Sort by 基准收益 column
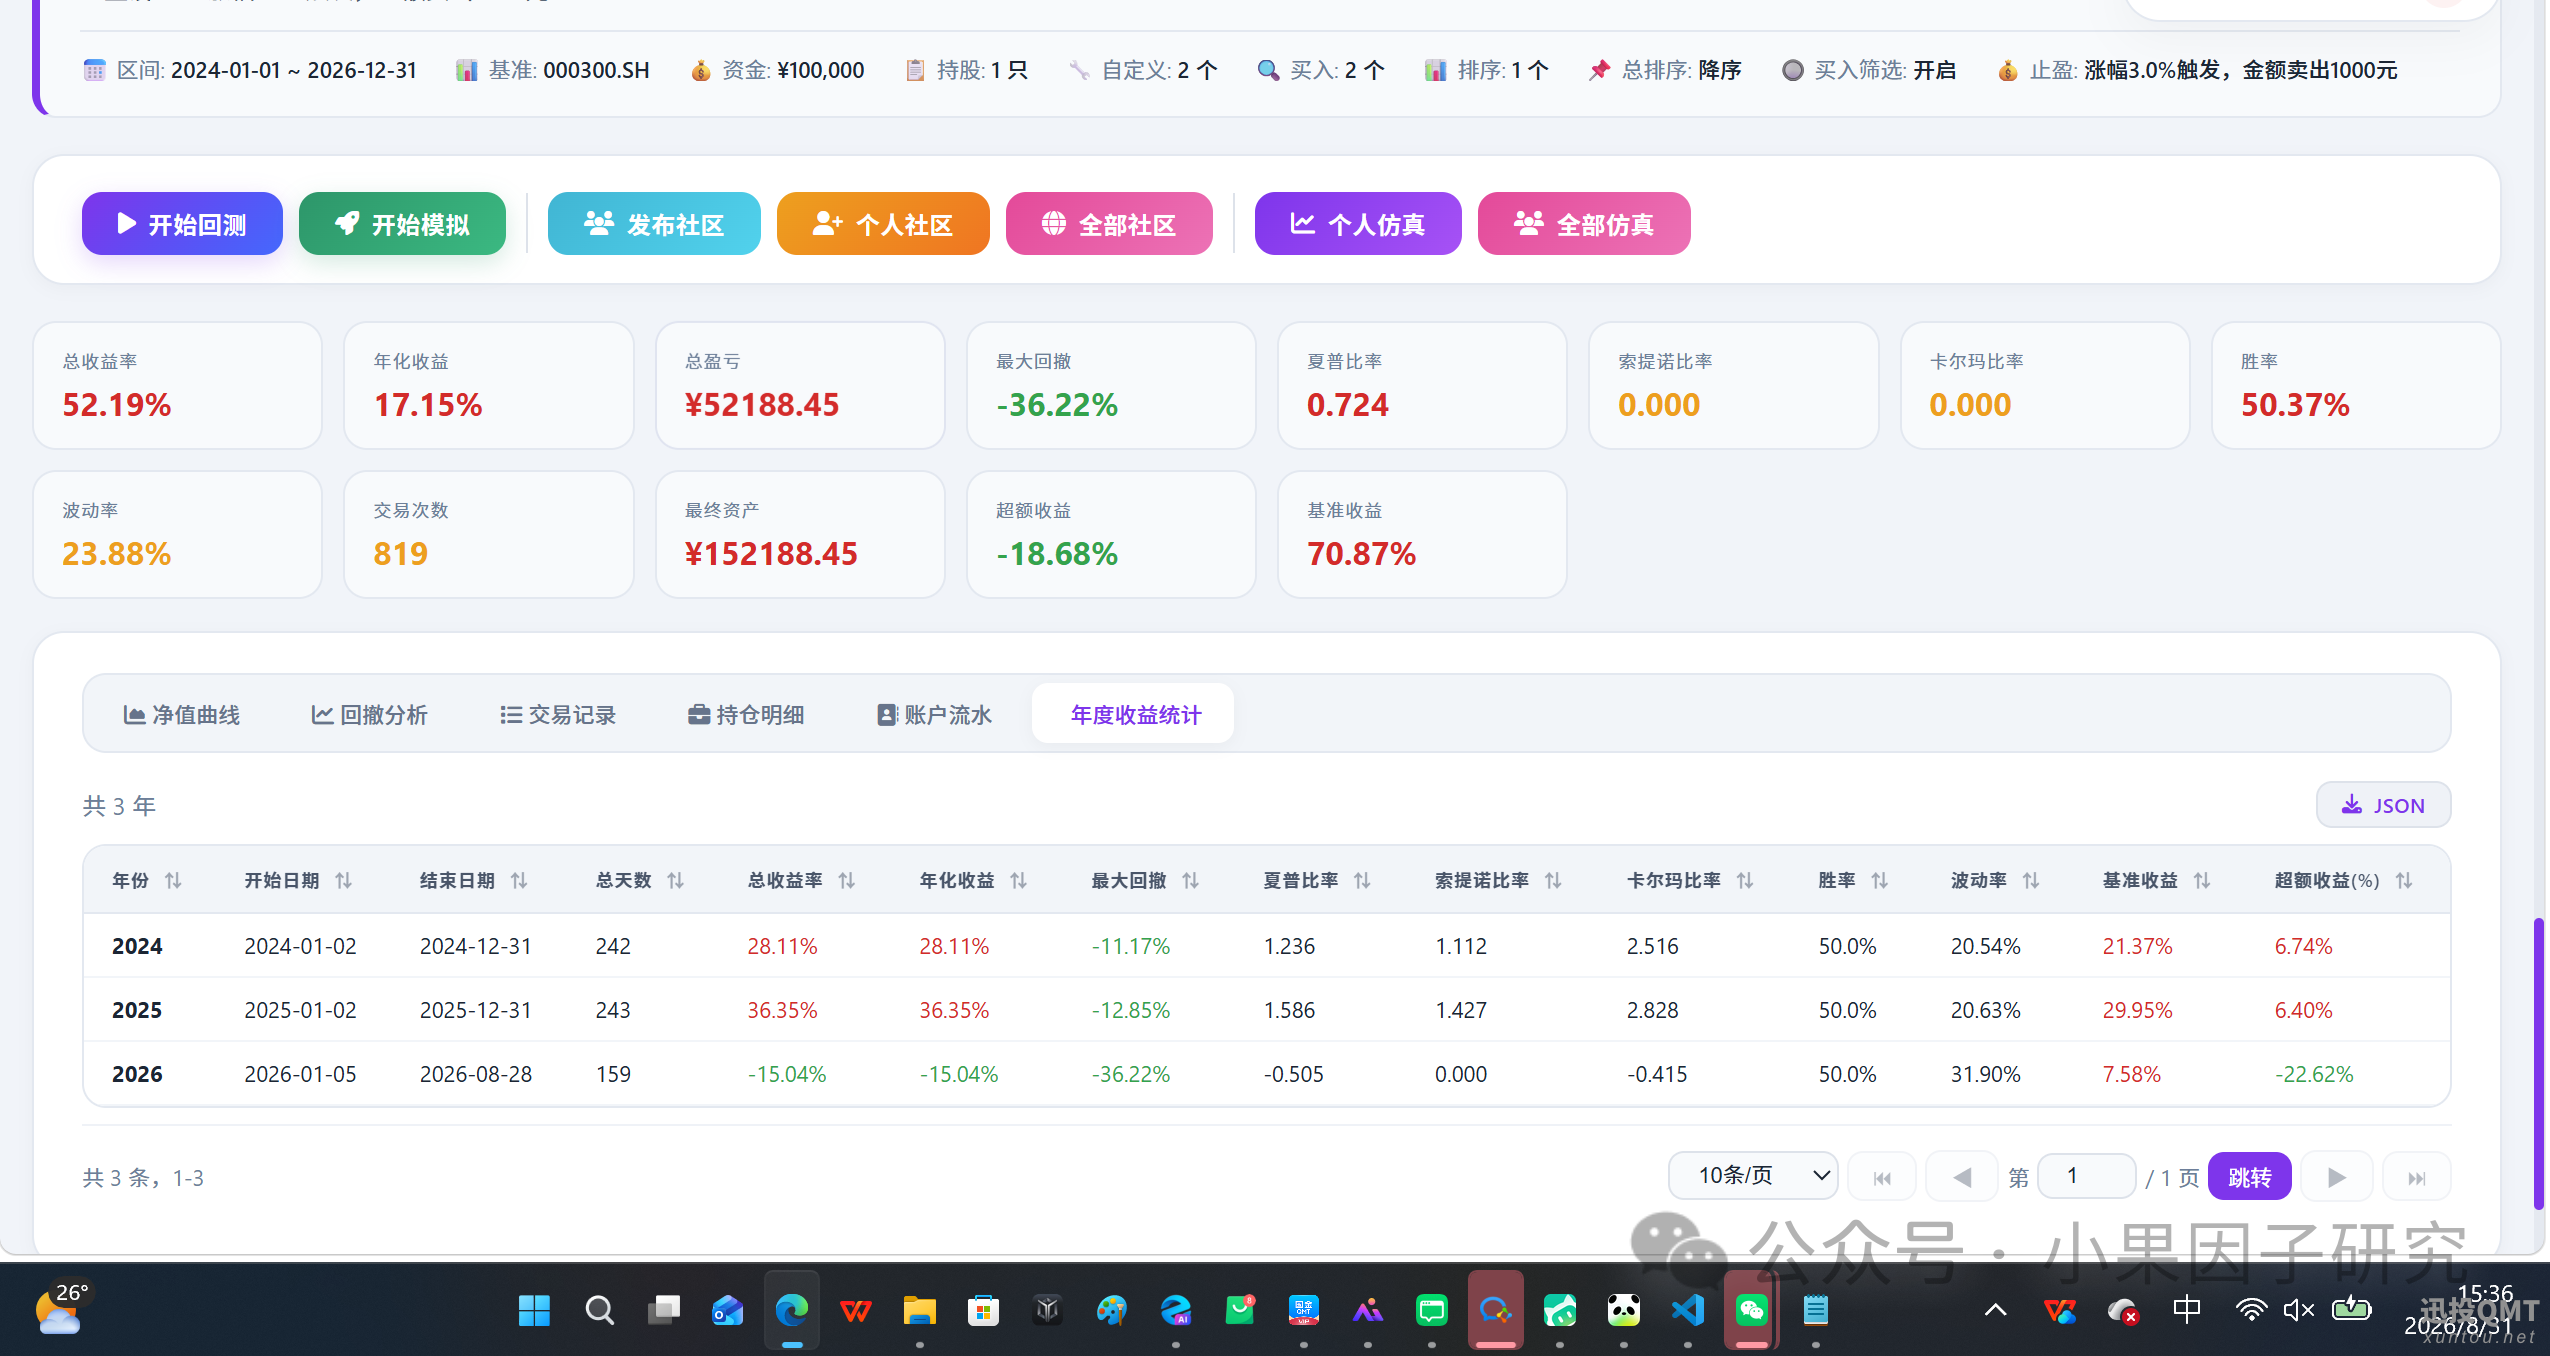 (x=2201, y=881)
